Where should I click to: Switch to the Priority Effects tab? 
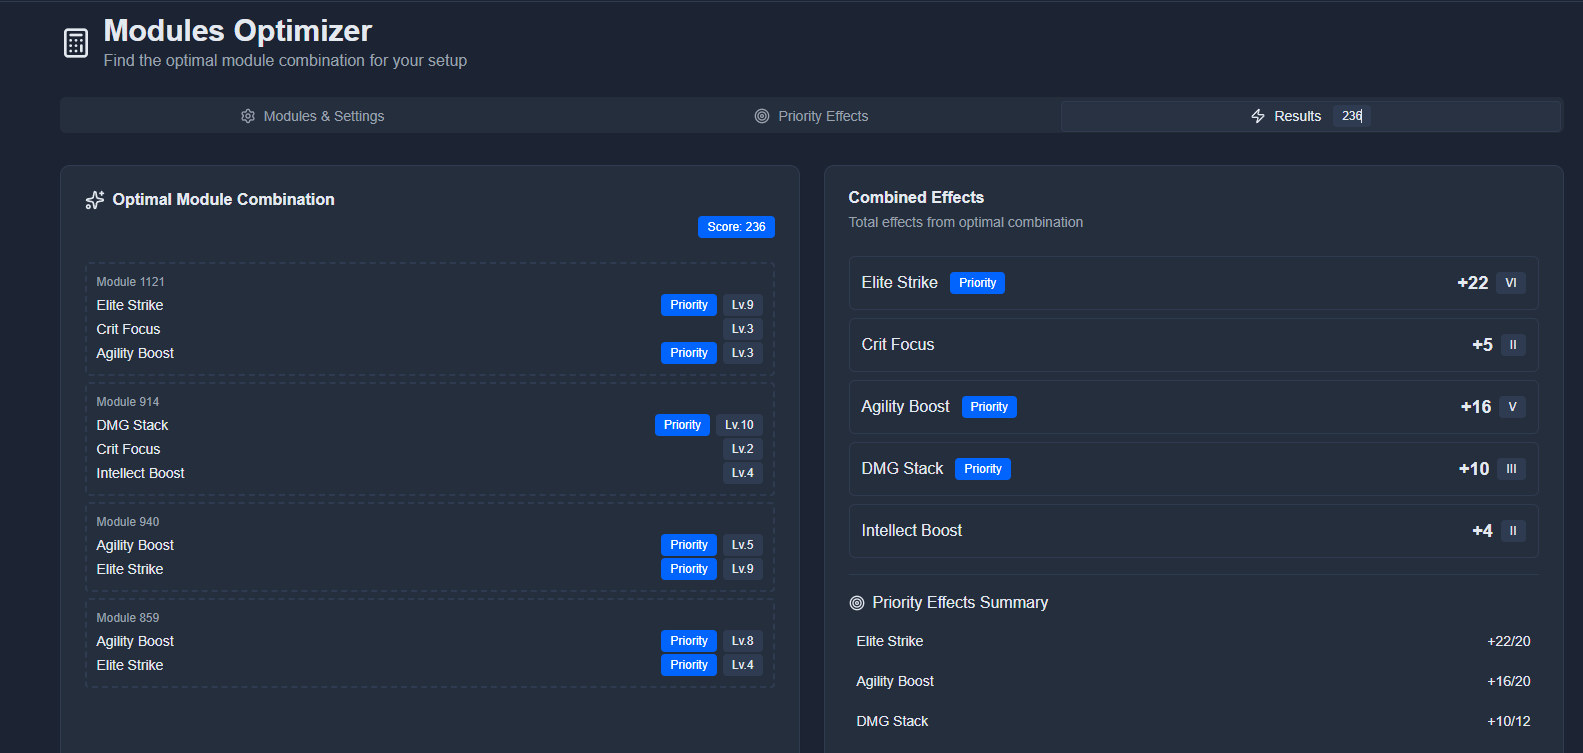coord(811,116)
